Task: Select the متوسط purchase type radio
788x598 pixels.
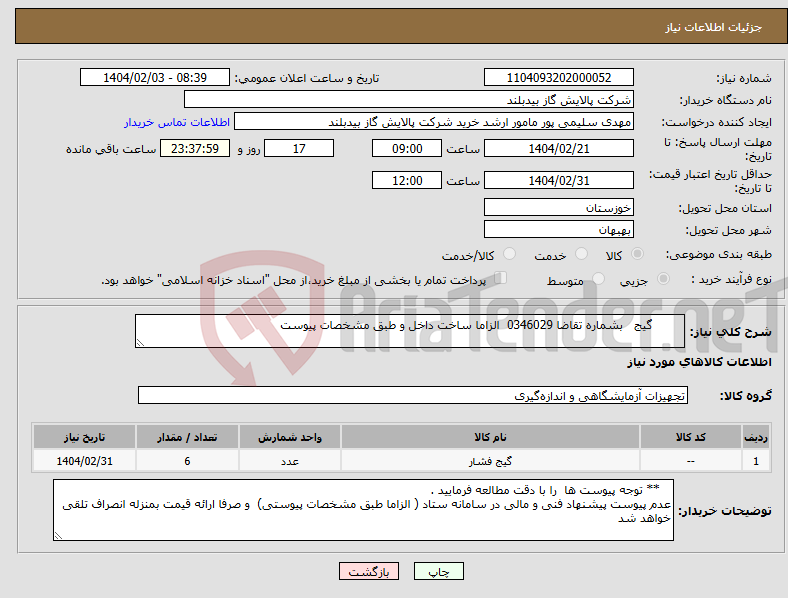Action: pyautogui.click(x=598, y=279)
